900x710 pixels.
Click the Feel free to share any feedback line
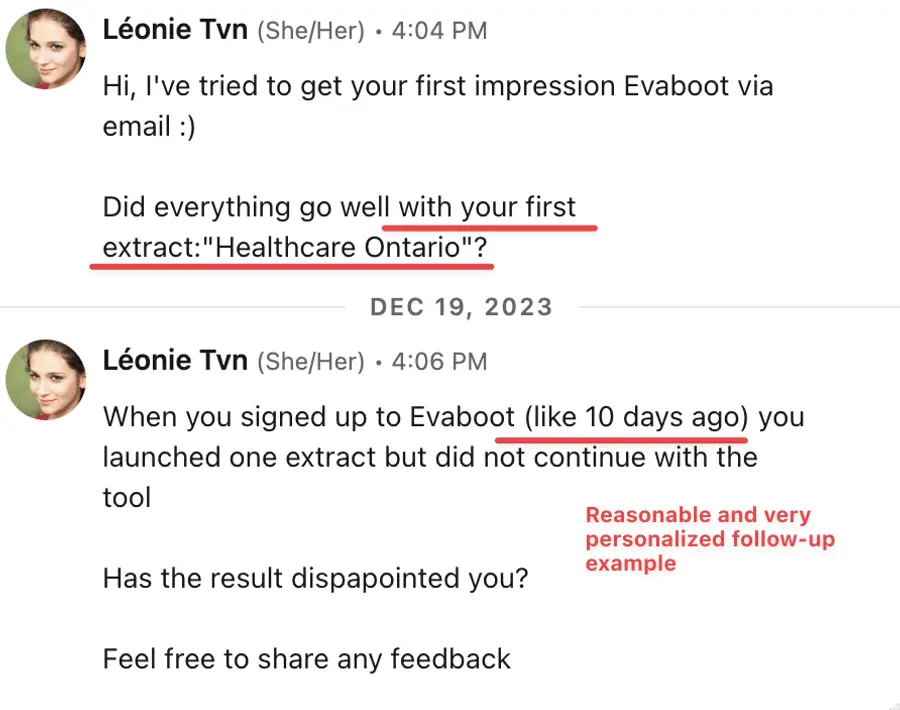tap(305, 659)
